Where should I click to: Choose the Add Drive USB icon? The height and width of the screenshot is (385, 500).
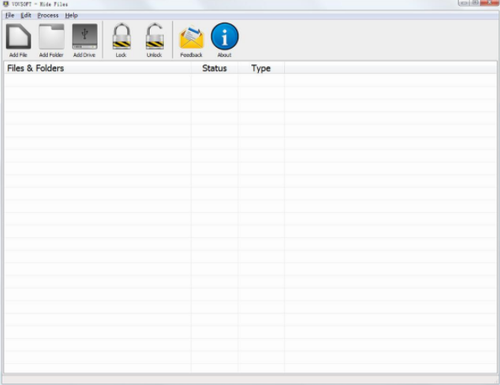85,36
